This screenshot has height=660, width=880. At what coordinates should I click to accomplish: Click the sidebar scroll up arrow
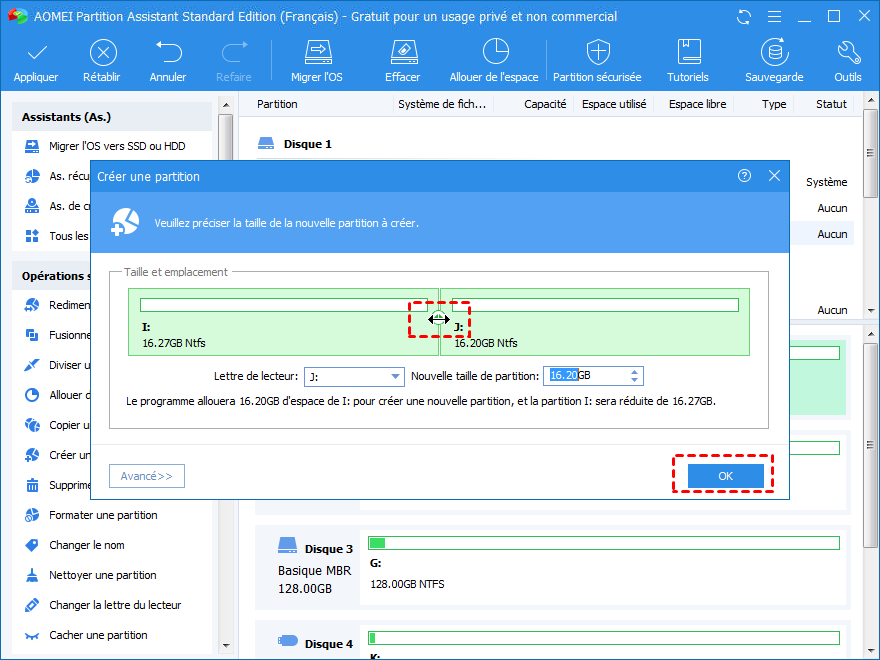point(226,105)
